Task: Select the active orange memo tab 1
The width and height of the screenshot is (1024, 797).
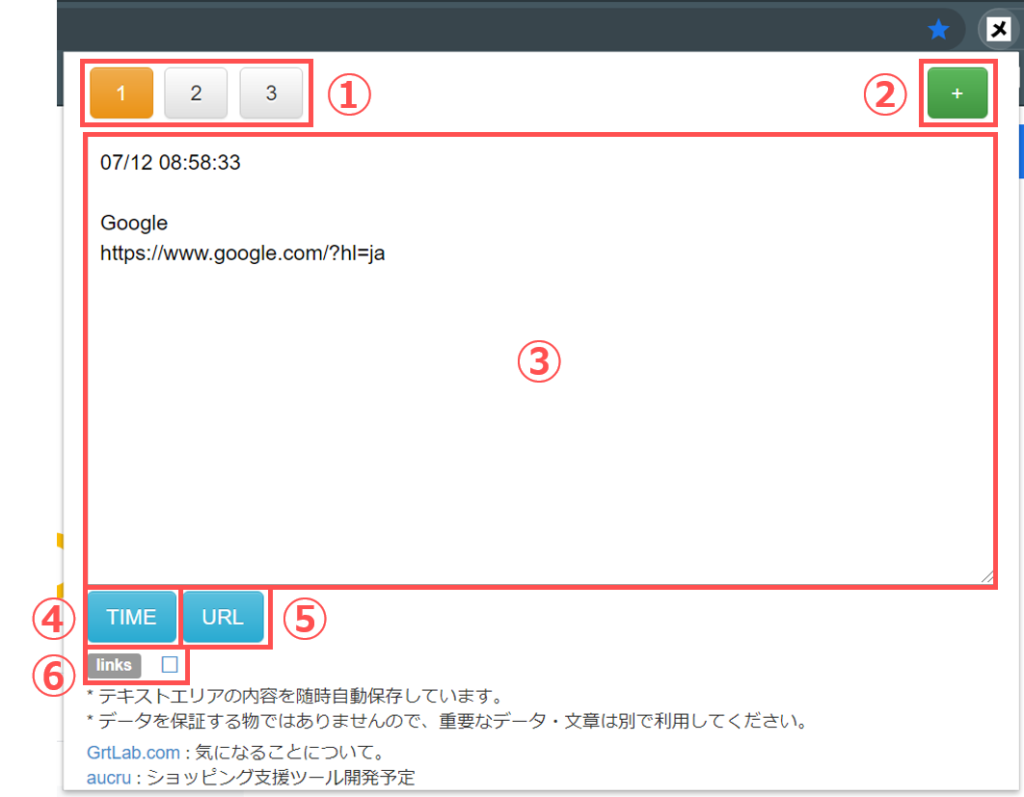Action: click(121, 93)
